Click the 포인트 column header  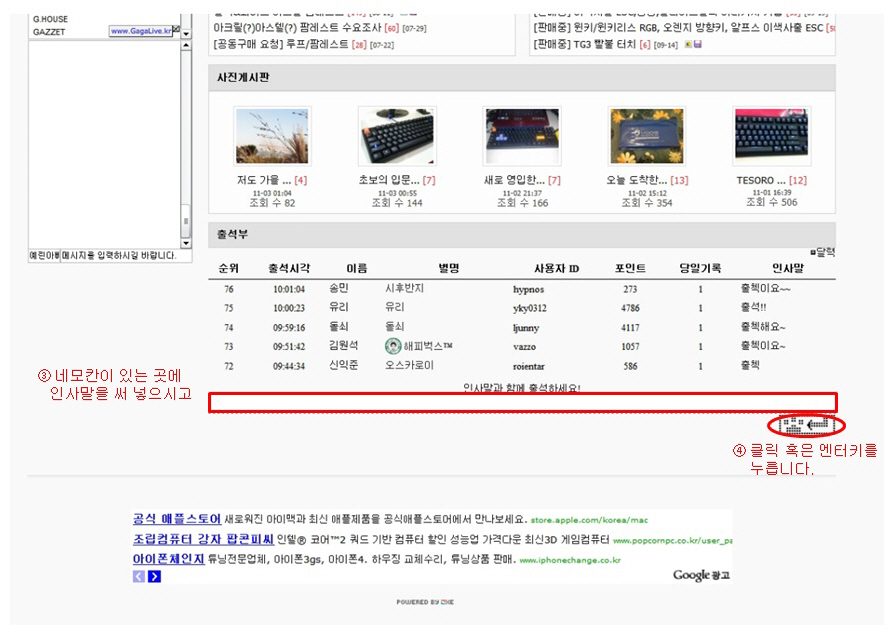point(630,268)
